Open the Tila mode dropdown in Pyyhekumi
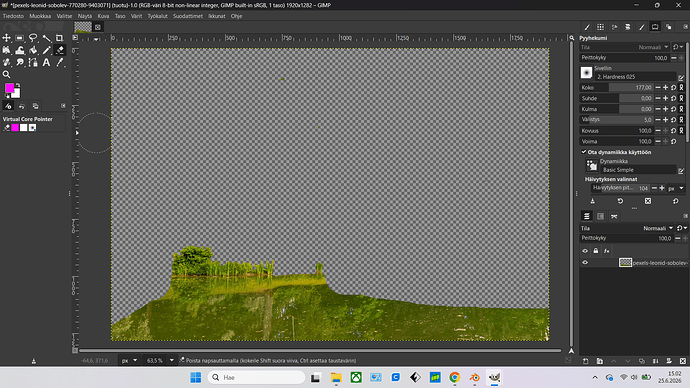This screenshot has width=690, height=388. tap(653, 47)
